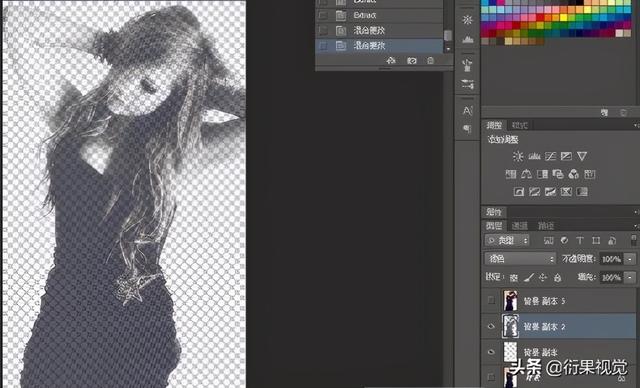
Task: Add a Color Balance adjustment (scales icon)
Action: pos(527,175)
